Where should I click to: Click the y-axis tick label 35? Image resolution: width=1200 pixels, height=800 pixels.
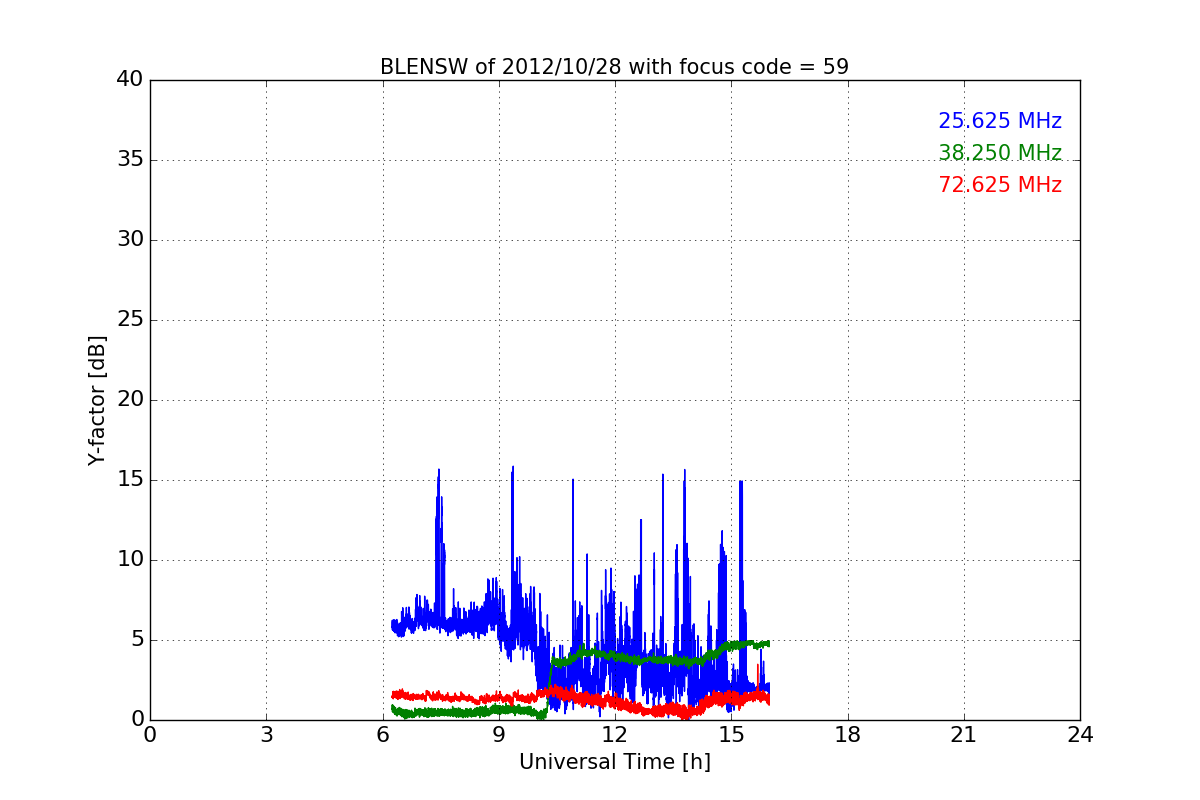[x=130, y=160]
